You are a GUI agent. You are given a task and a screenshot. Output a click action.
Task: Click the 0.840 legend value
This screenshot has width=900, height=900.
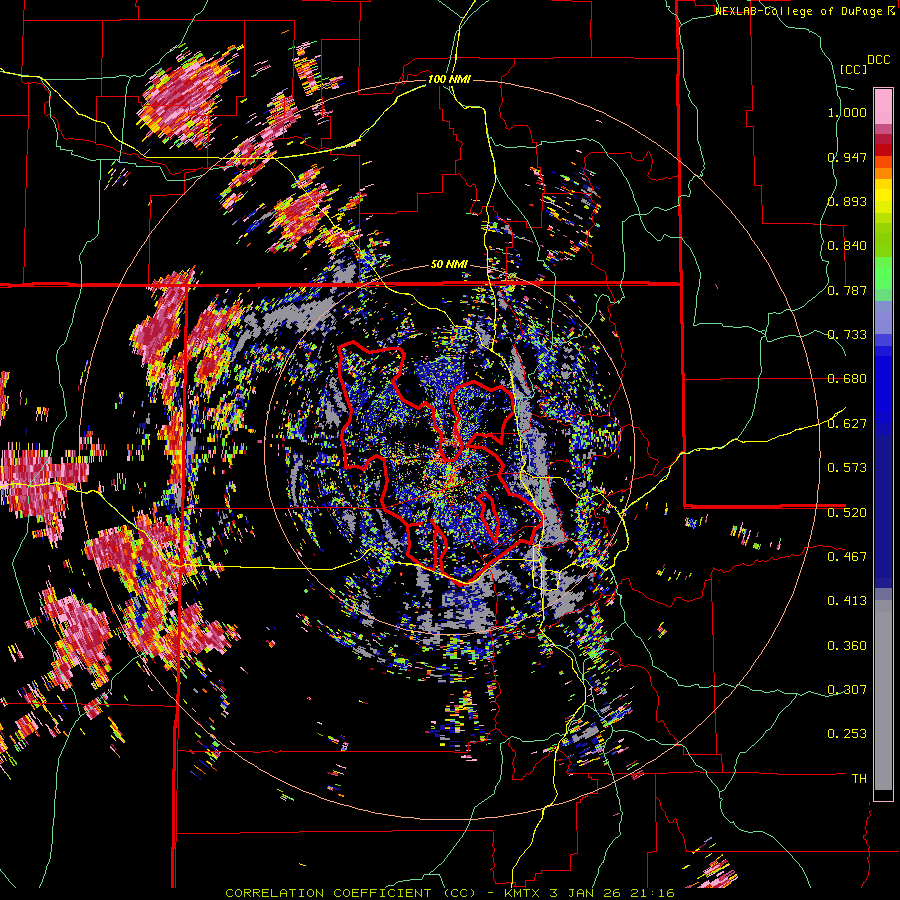(847, 246)
